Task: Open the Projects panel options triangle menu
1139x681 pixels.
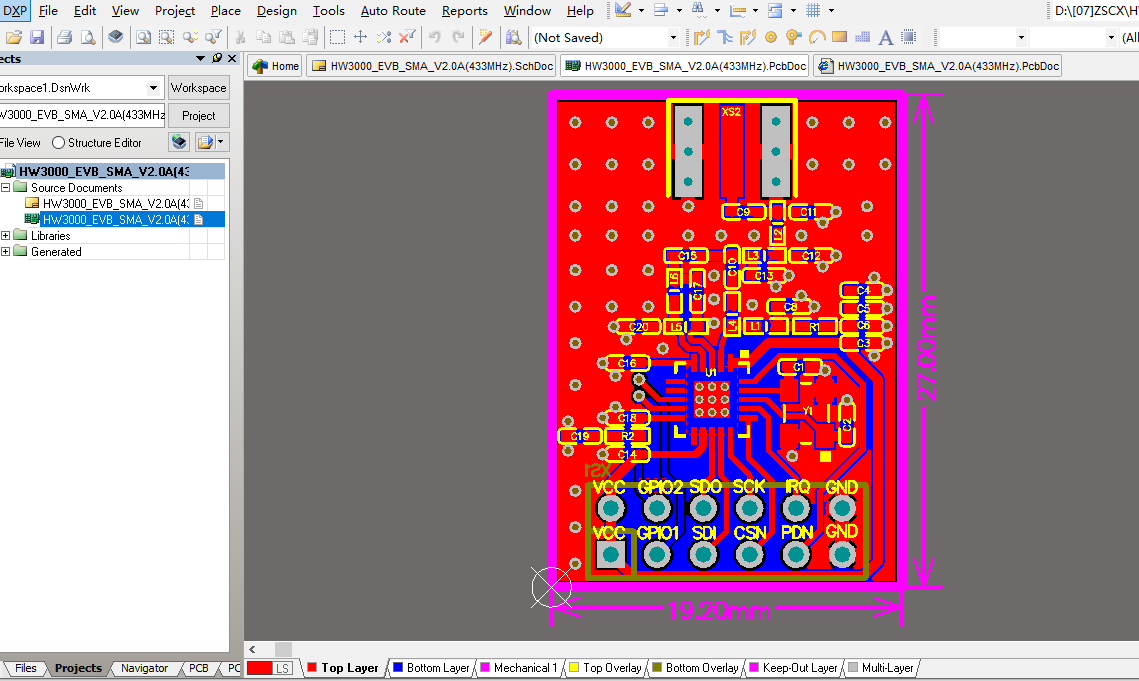Action: coord(200,58)
